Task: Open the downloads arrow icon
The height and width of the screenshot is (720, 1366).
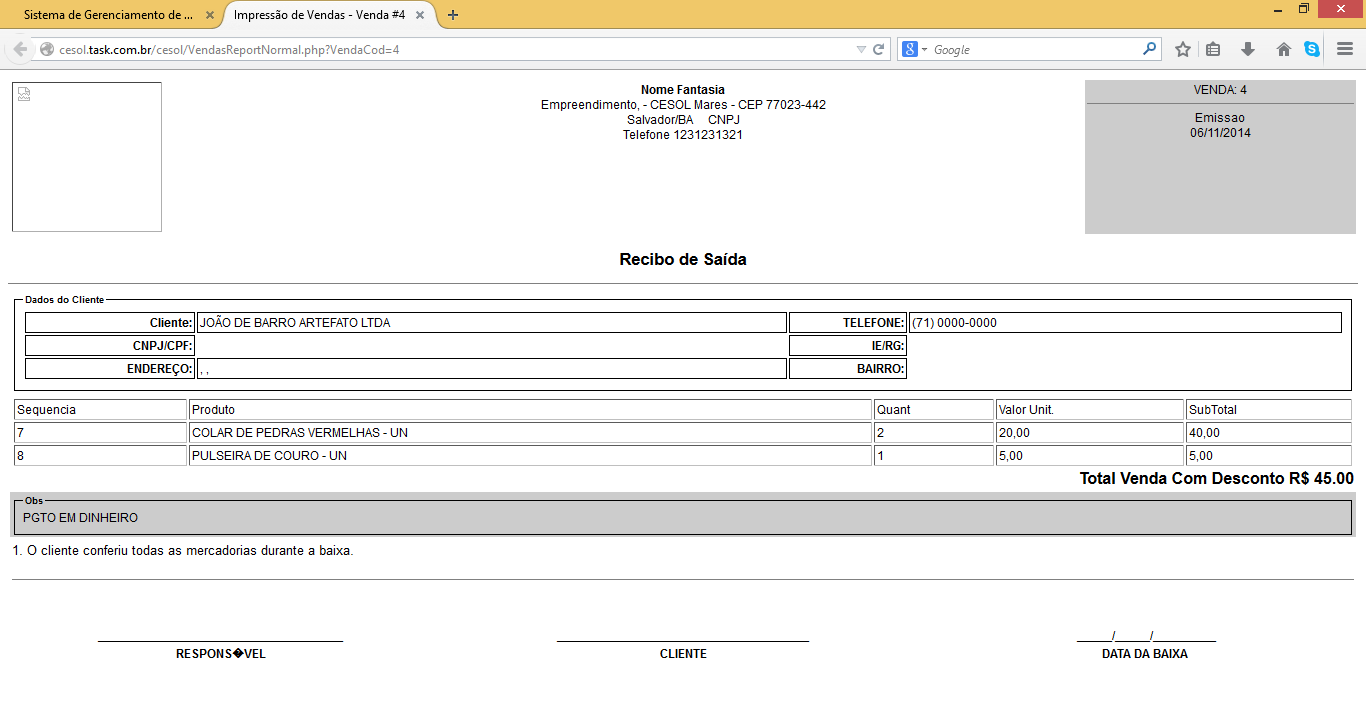Action: pyautogui.click(x=1248, y=49)
